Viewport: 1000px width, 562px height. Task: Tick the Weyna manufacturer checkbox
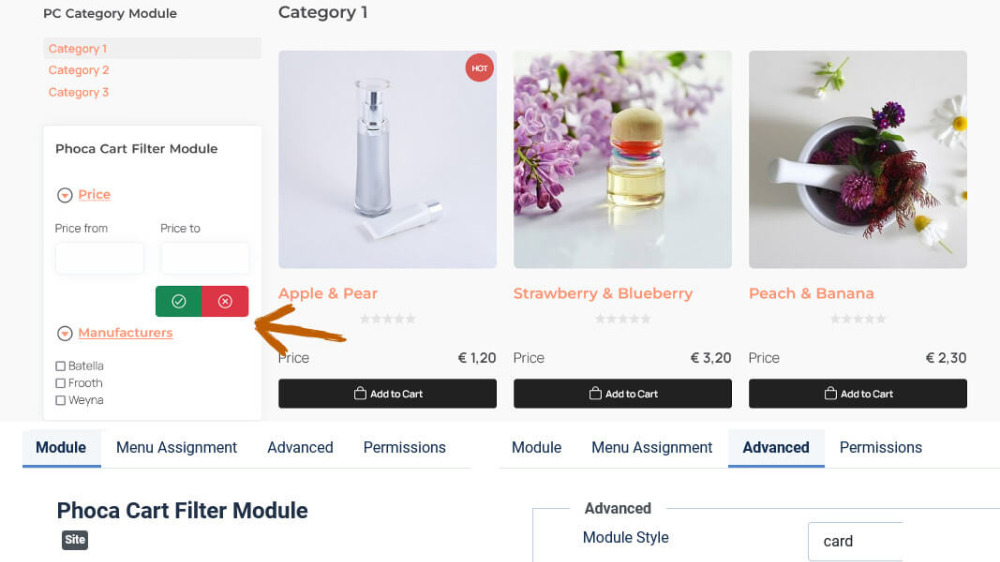coord(61,400)
